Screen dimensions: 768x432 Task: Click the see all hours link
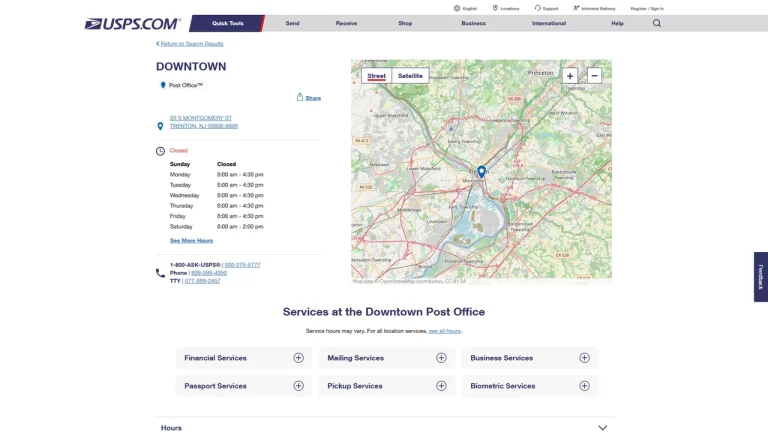[445, 331]
